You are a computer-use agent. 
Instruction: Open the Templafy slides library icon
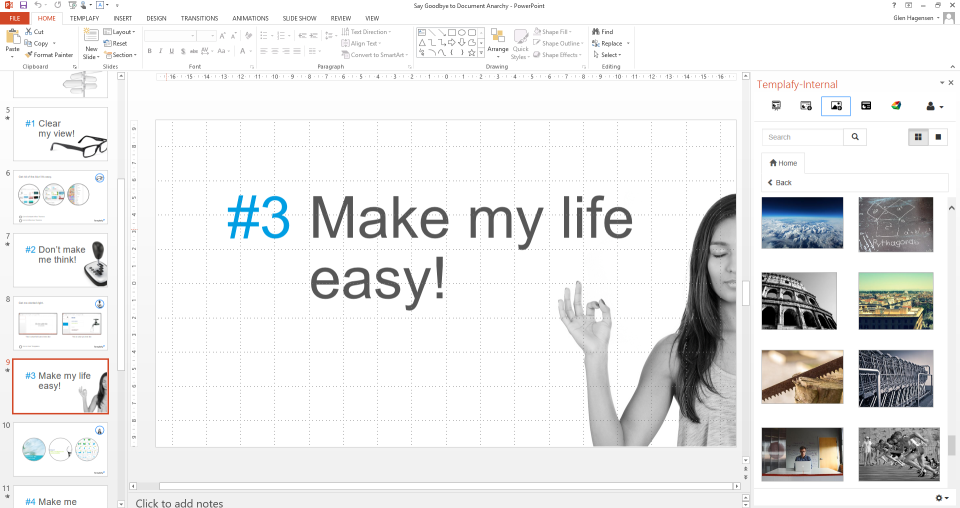pos(806,106)
